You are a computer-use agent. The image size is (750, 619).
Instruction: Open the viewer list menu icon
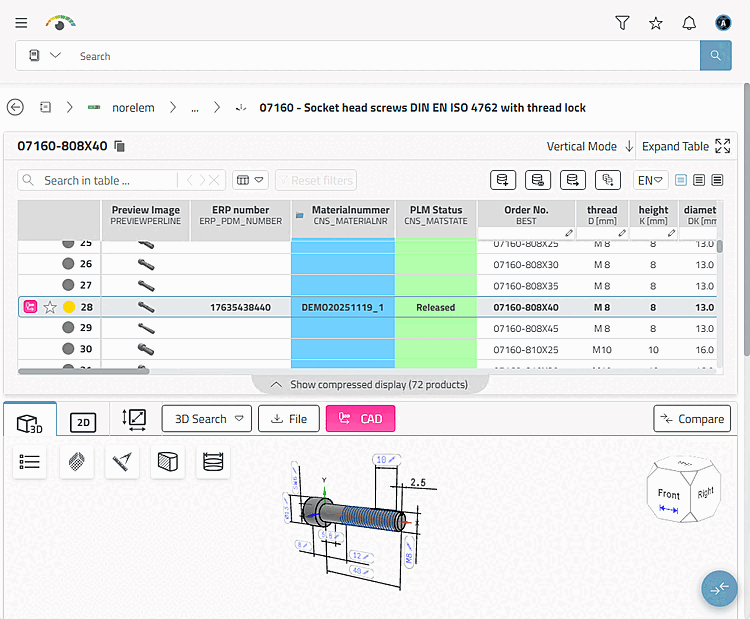tap(30, 462)
